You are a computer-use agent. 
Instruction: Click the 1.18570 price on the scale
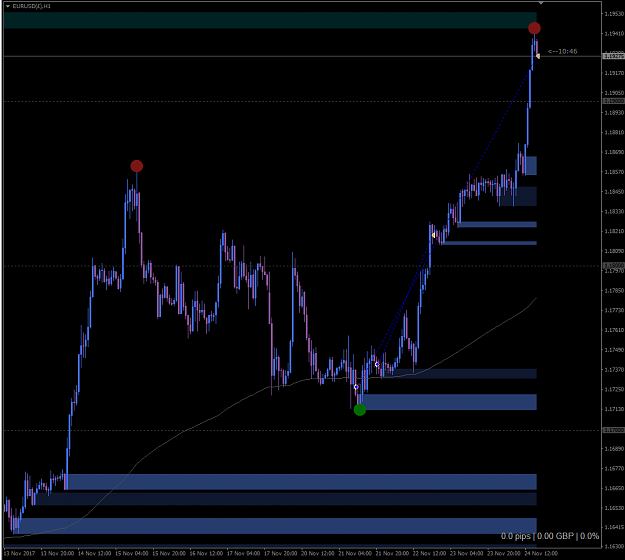coord(614,172)
